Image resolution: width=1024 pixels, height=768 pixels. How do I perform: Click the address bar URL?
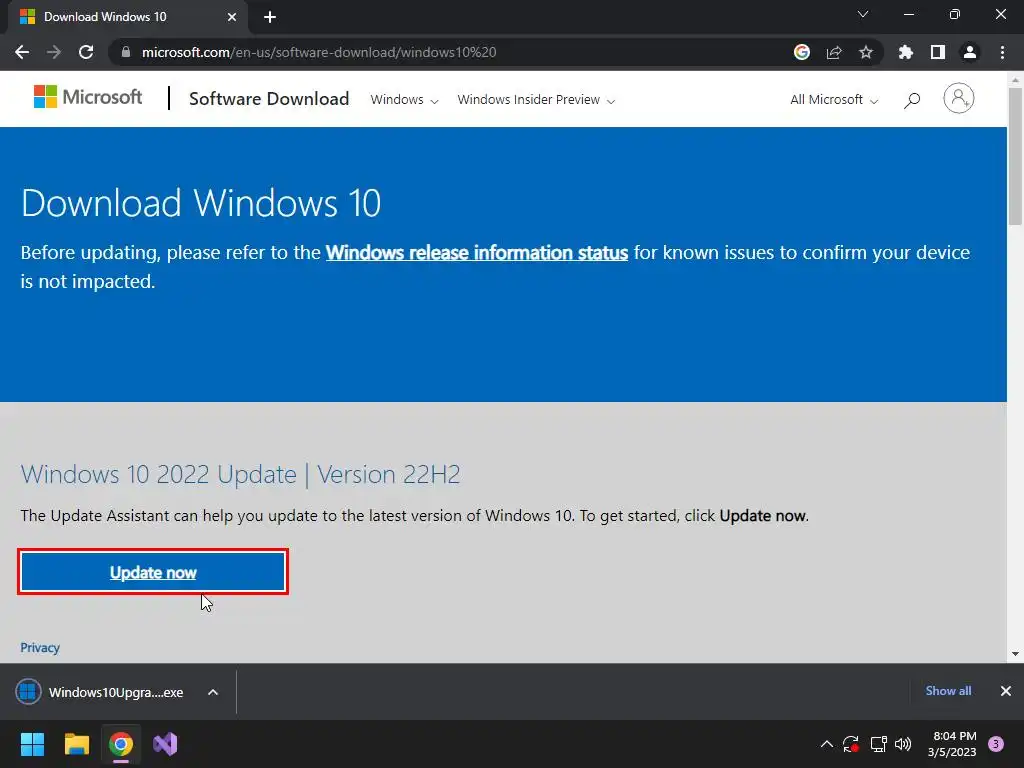(319, 52)
